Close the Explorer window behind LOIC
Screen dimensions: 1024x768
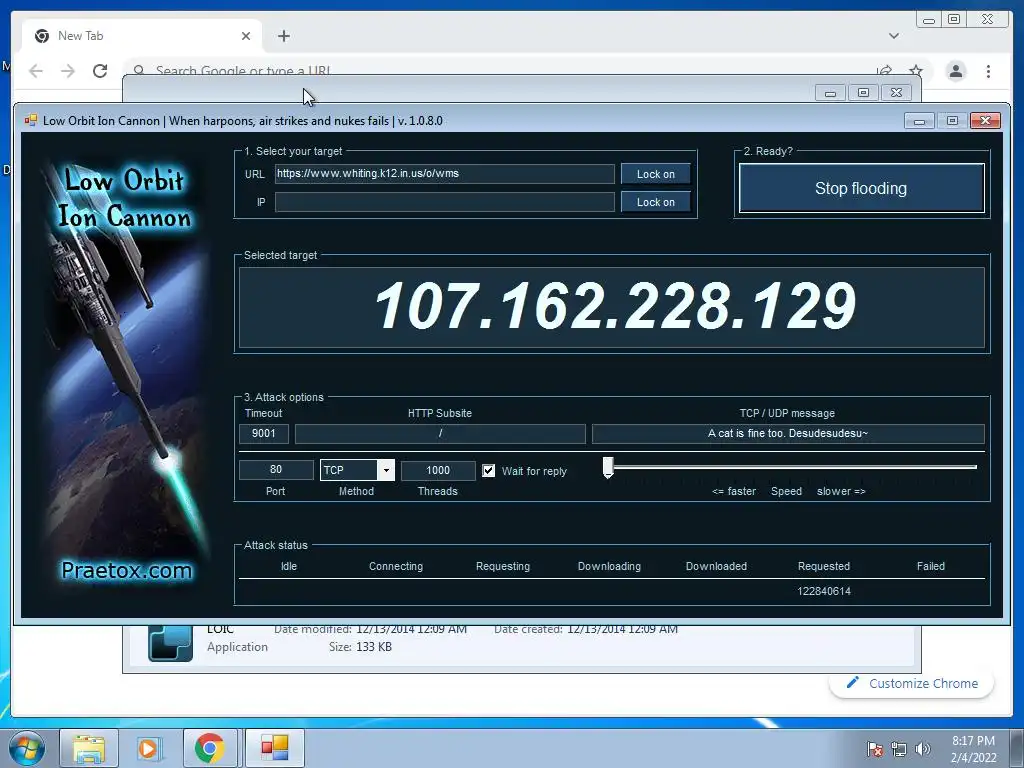click(x=897, y=93)
